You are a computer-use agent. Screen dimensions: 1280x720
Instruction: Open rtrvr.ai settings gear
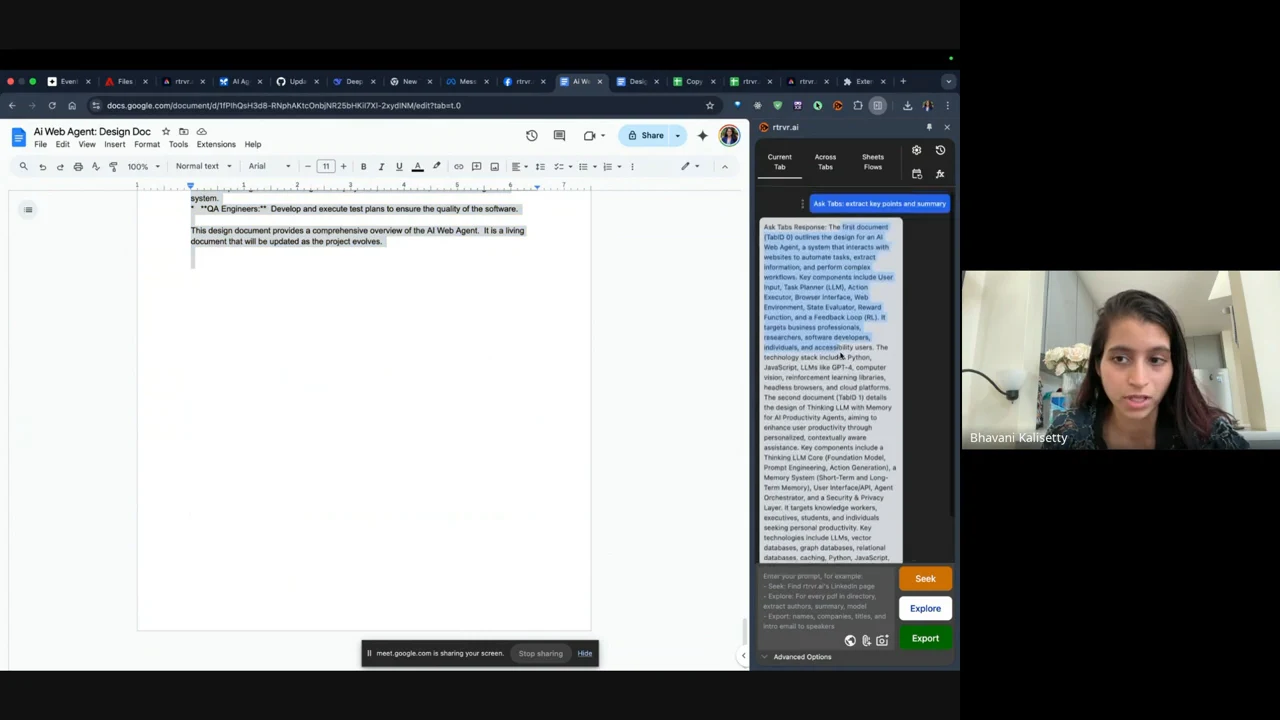point(916,150)
